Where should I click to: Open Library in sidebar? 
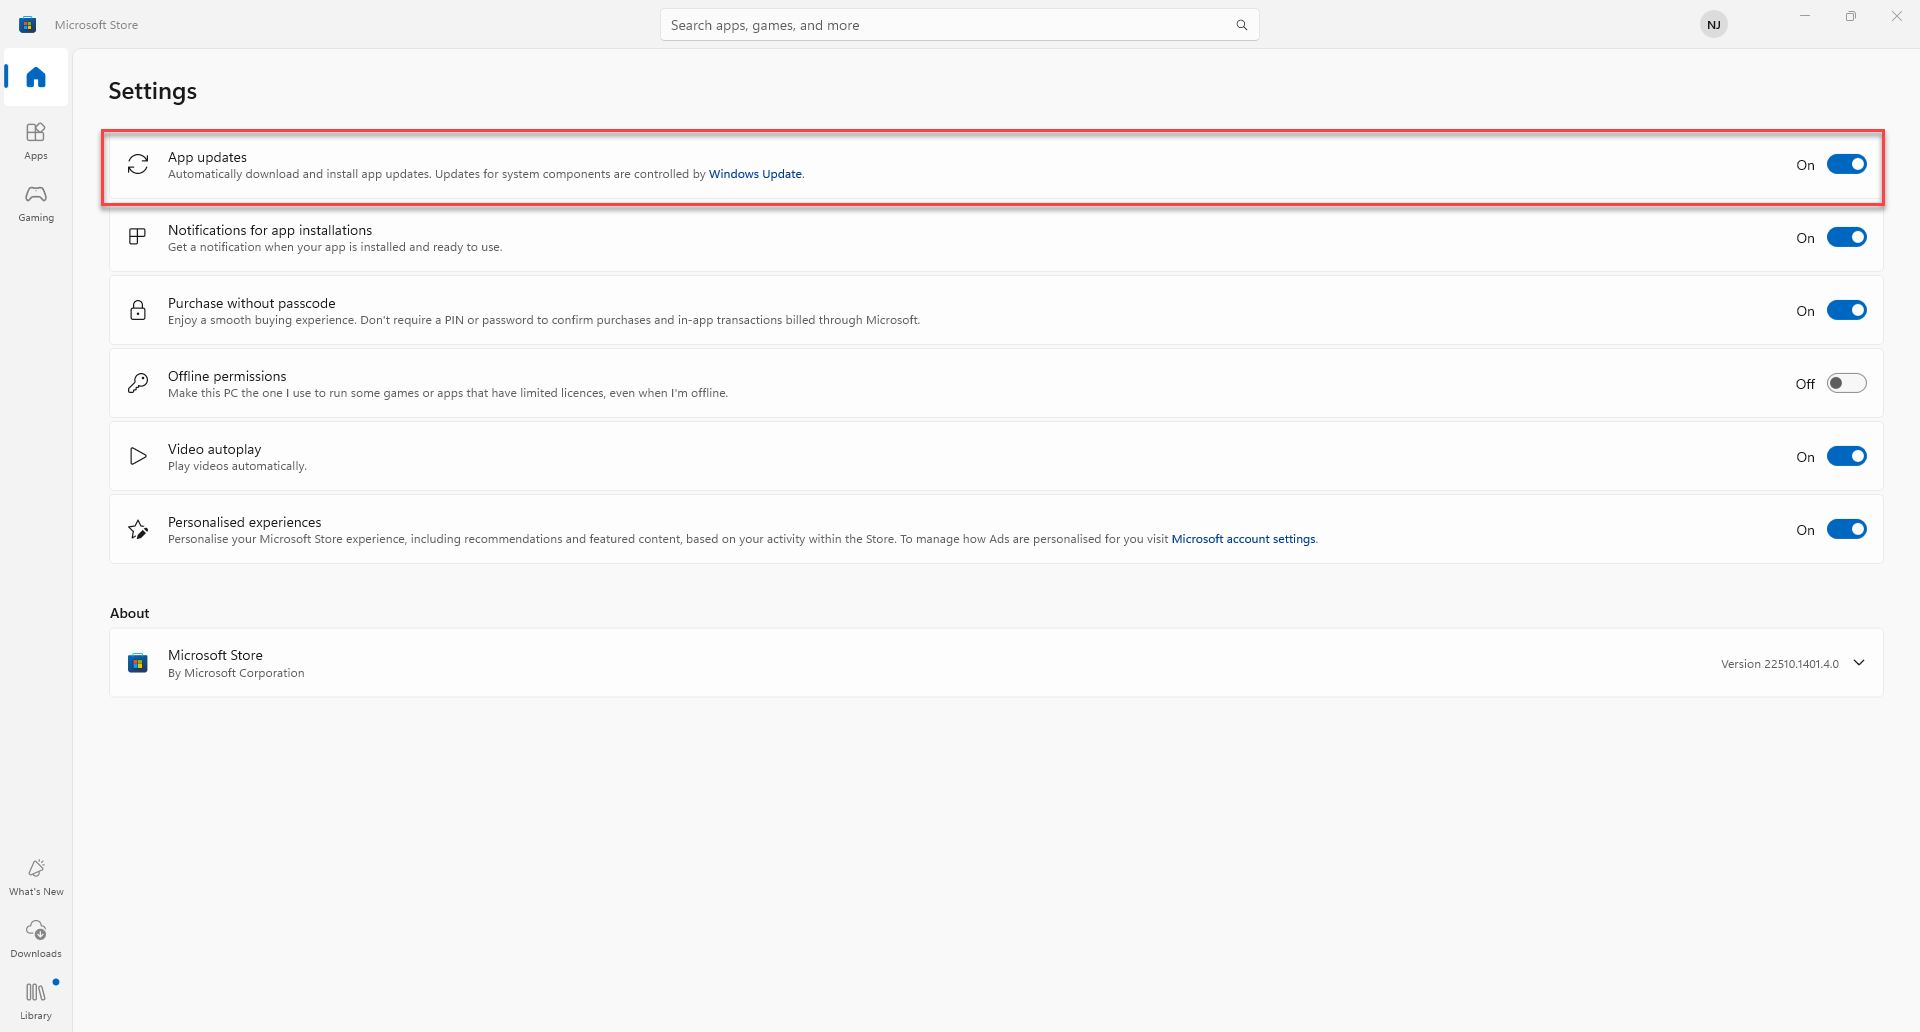(x=36, y=1001)
